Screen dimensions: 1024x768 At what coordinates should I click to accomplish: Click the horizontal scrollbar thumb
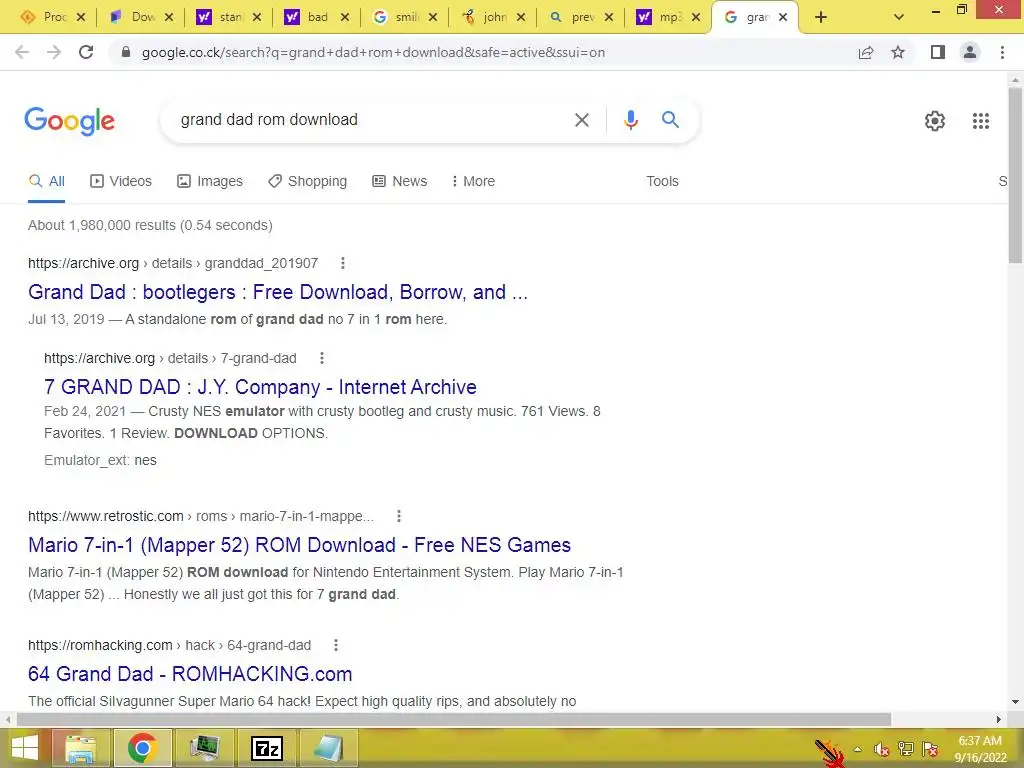coord(453,720)
